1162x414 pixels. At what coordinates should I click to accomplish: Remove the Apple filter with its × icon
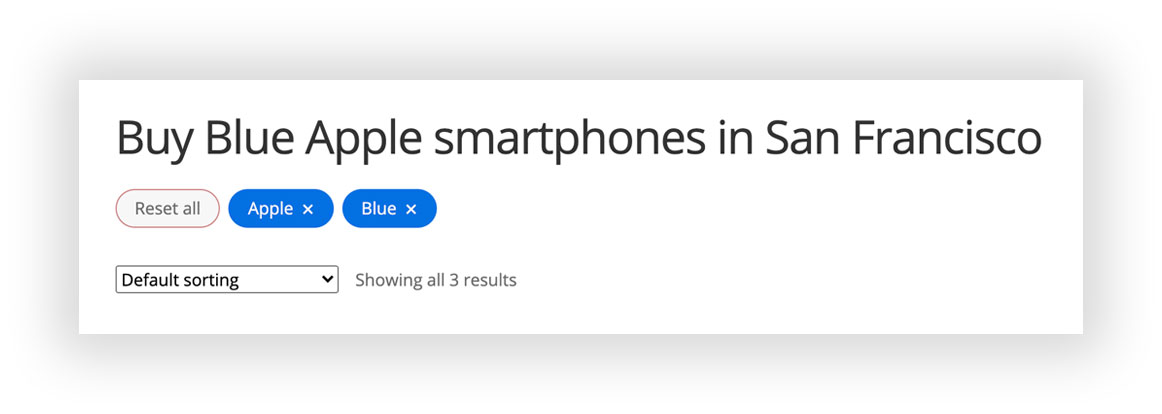tap(308, 209)
